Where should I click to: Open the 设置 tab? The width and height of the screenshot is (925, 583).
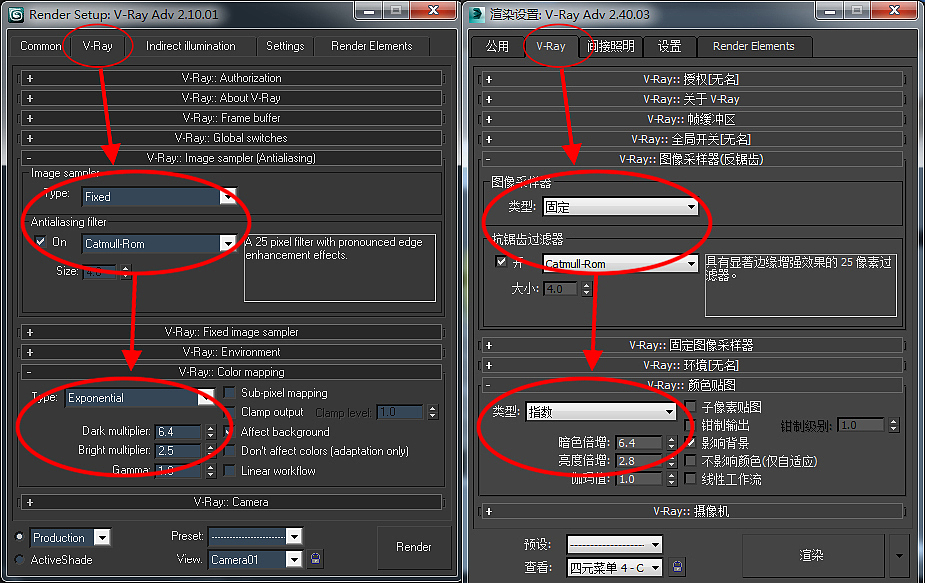pos(670,47)
